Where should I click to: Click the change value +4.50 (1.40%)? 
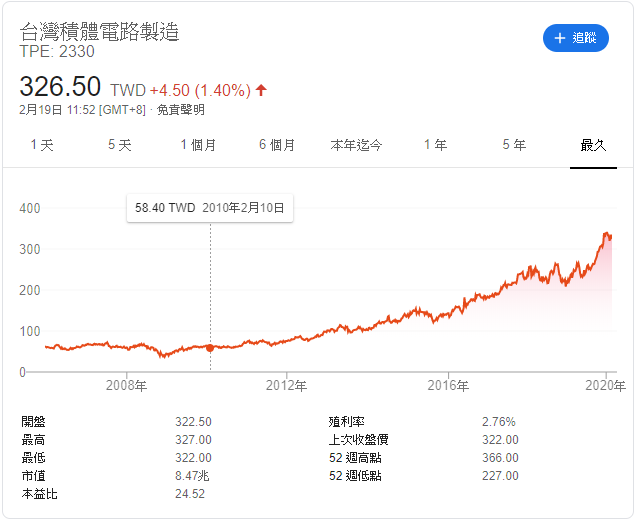(200, 90)
